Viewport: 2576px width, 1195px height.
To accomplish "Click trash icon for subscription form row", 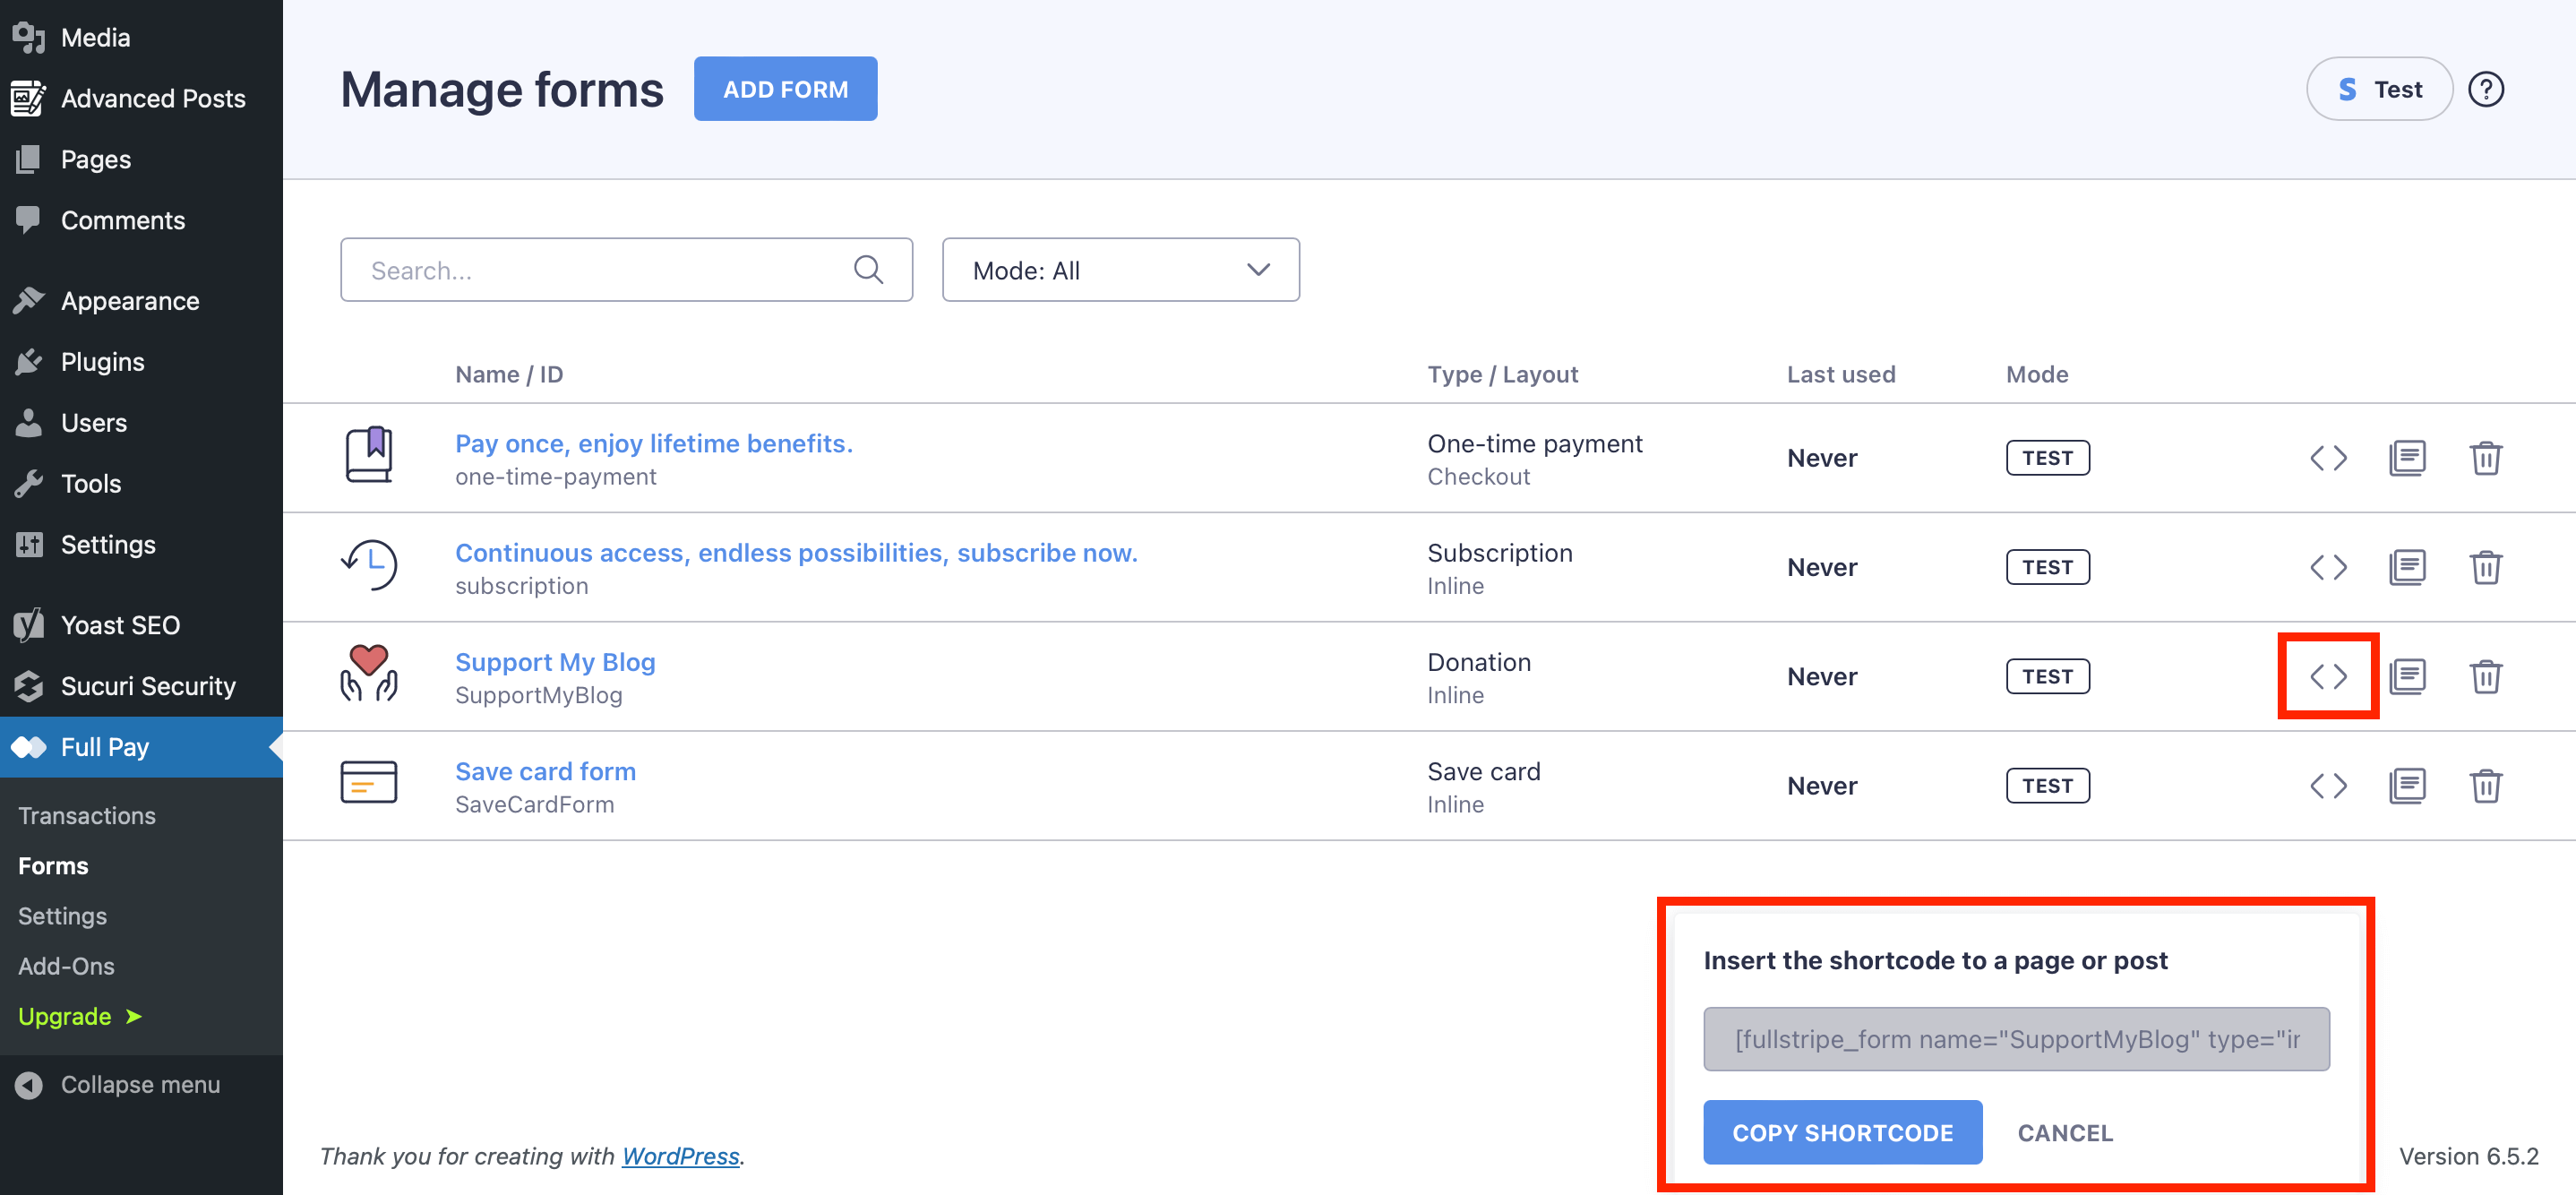I will pyautogui.click(x=2485, y=567).
